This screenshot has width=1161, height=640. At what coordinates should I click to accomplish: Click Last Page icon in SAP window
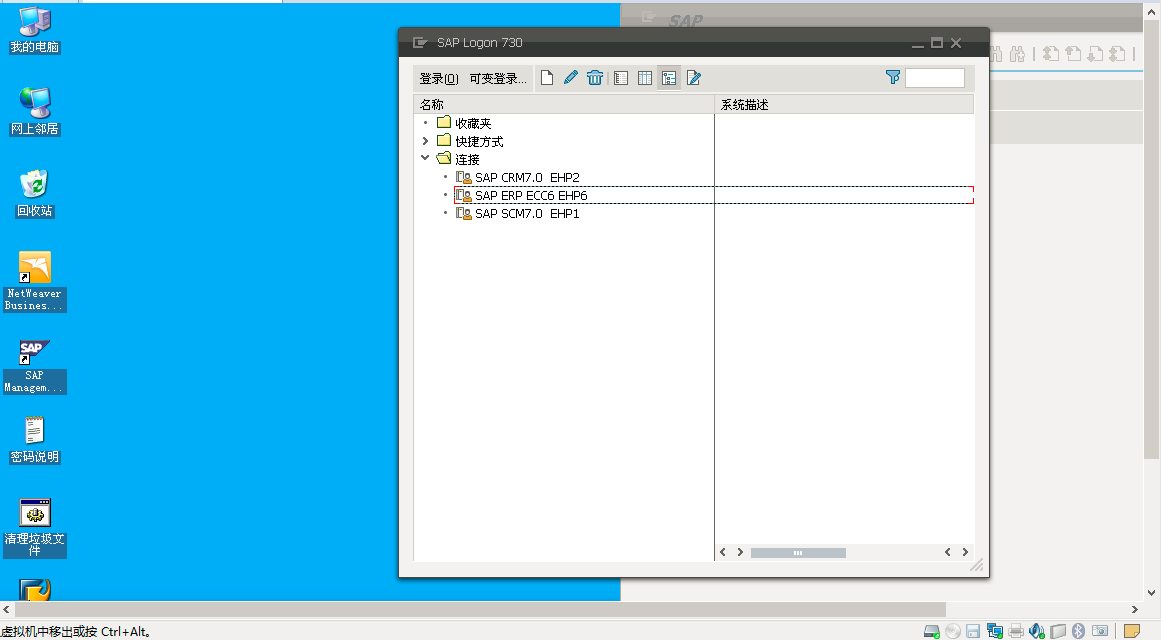[1117, 54]
